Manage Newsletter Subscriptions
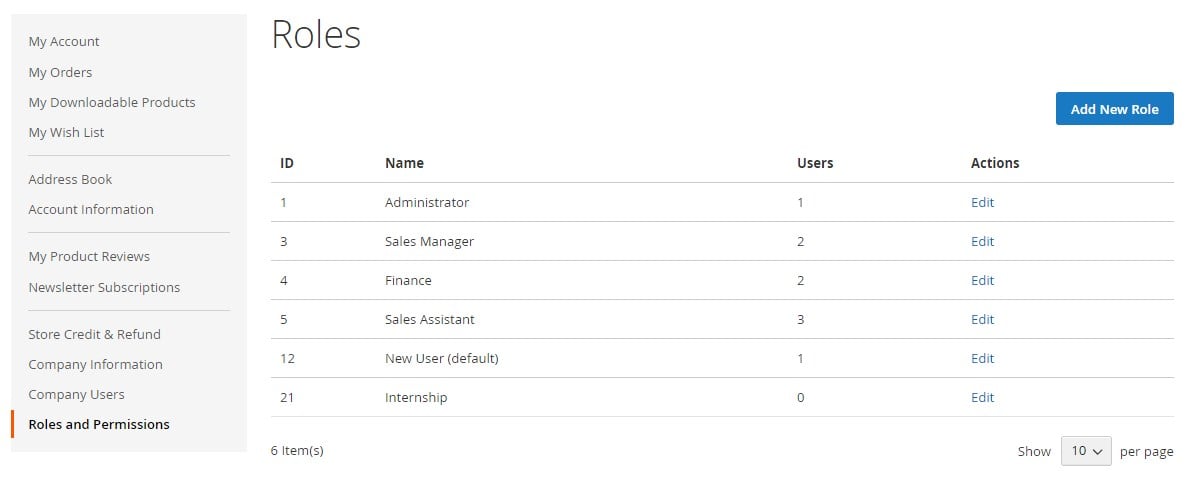 tap(104, 287)
